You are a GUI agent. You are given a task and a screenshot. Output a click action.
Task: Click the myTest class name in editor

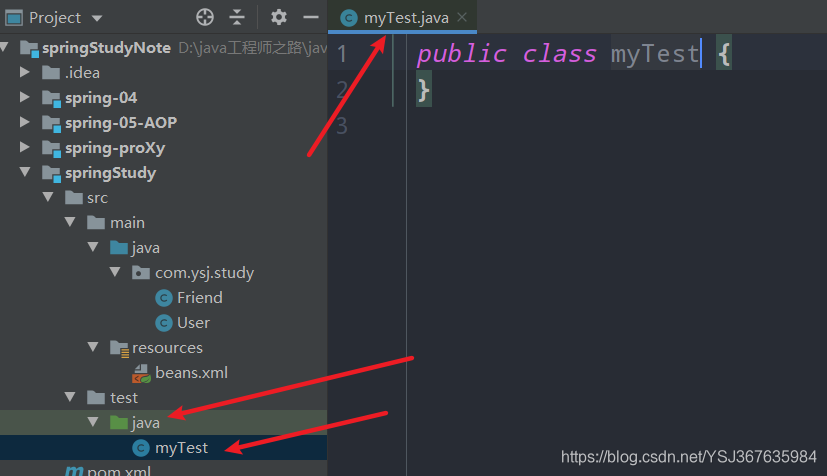tap(656, 54)
